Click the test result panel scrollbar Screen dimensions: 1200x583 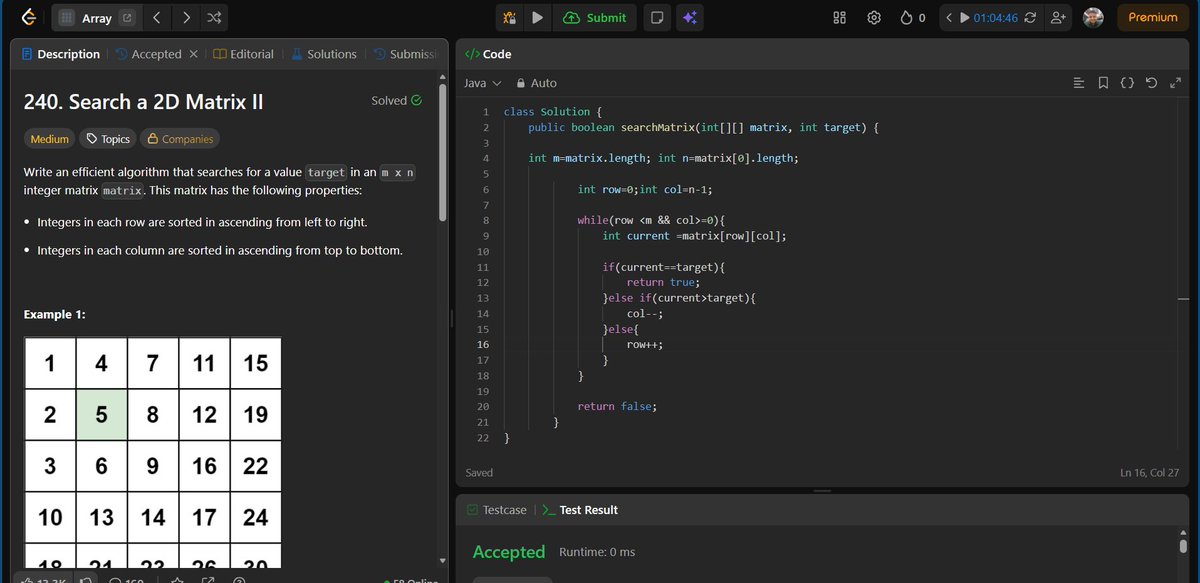pos(1182,546)
